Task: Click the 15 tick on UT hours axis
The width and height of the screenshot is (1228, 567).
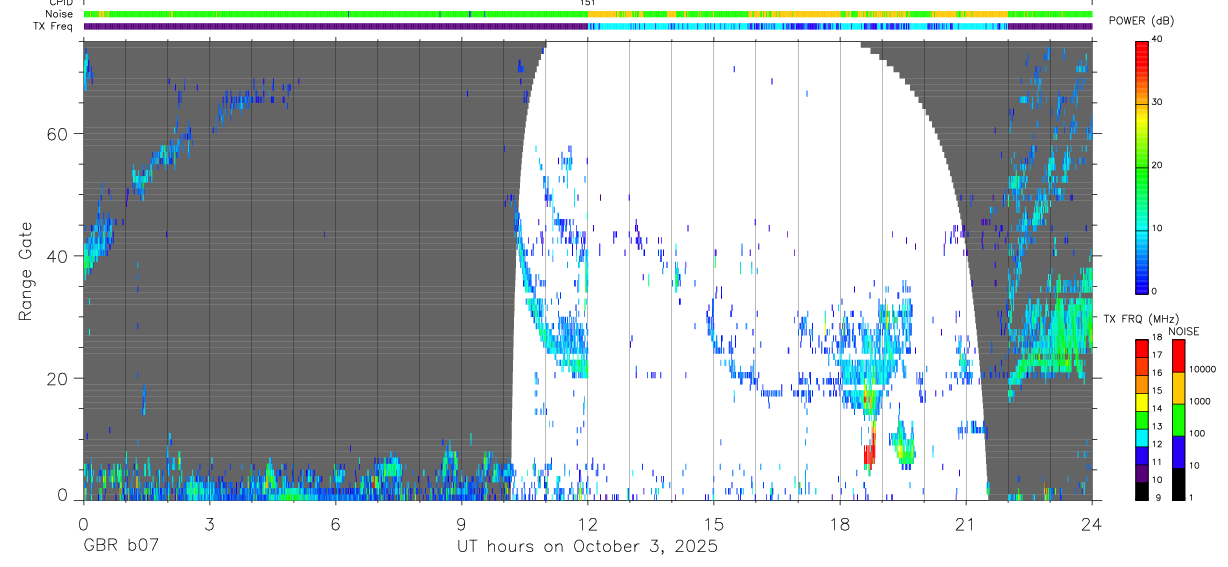Action: [x=713, y=523]
